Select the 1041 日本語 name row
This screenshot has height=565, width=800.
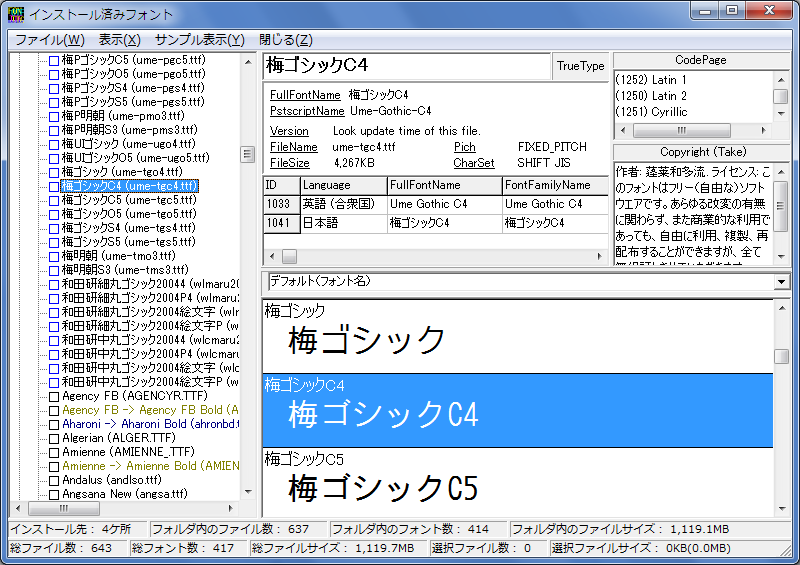pyautogui.click(x=436, y=223)
